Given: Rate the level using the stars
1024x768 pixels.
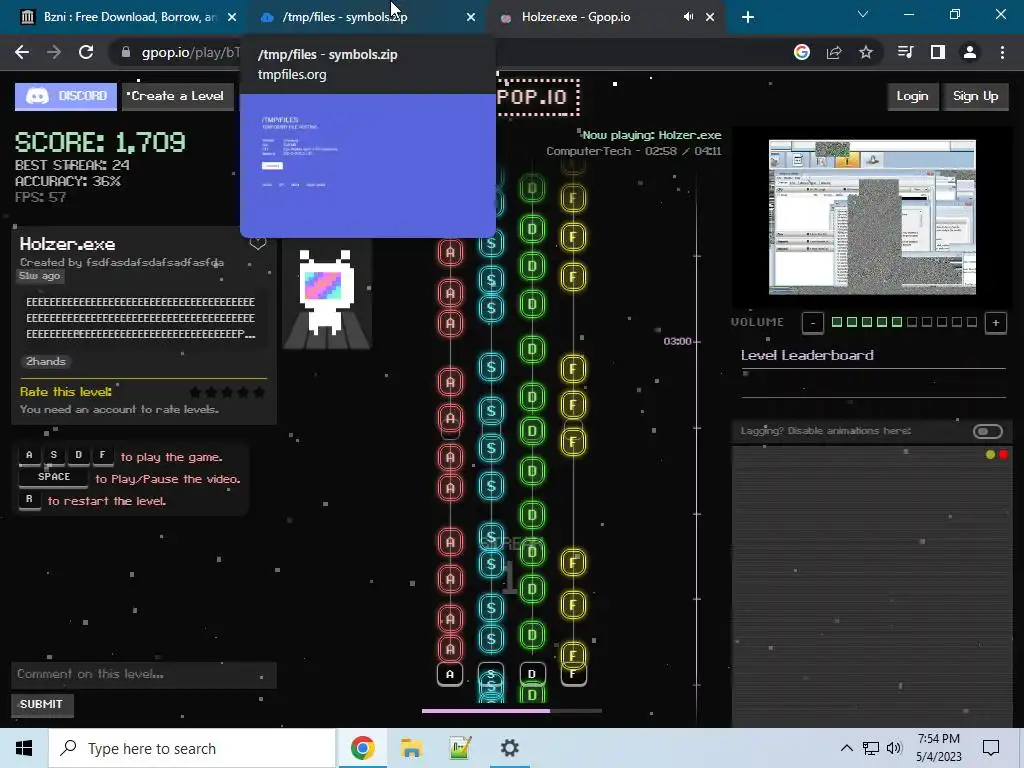Looking at the screenshot, I should click(227, 392).
